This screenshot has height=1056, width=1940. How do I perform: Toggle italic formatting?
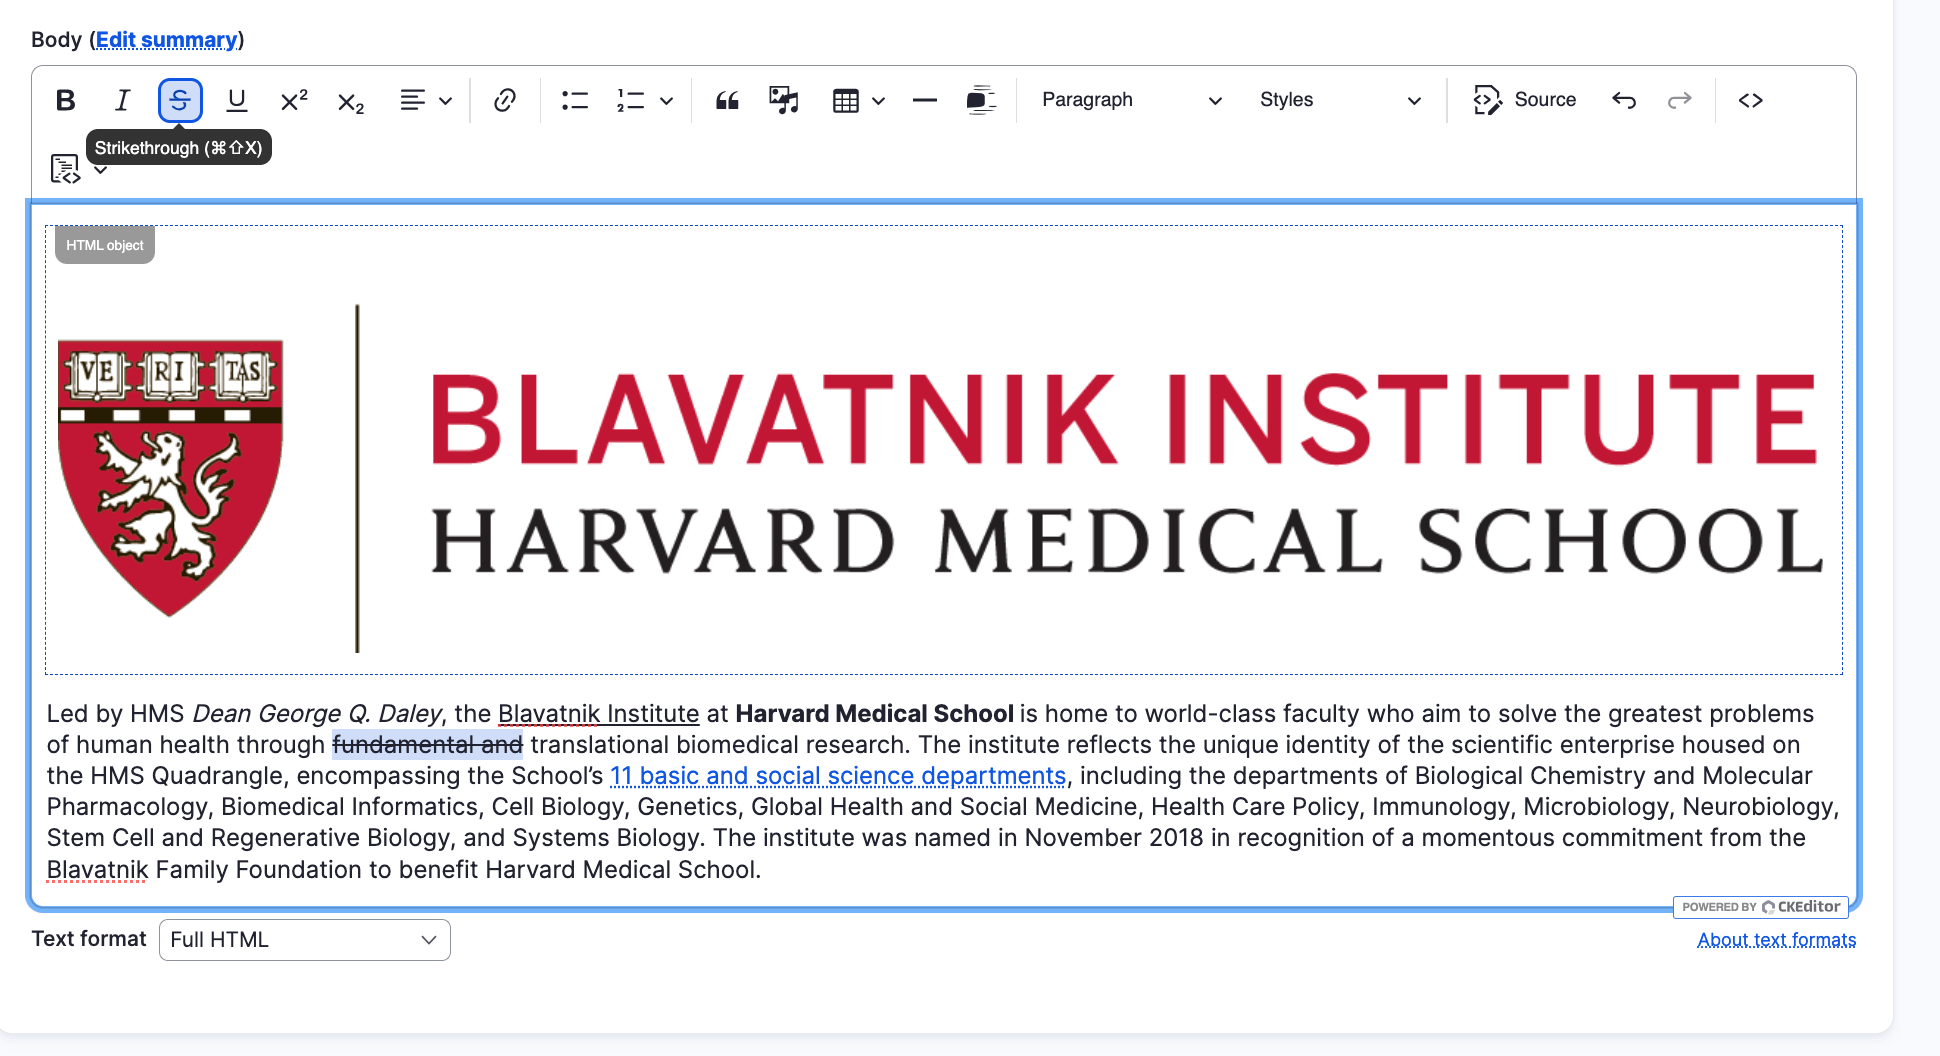122,100
